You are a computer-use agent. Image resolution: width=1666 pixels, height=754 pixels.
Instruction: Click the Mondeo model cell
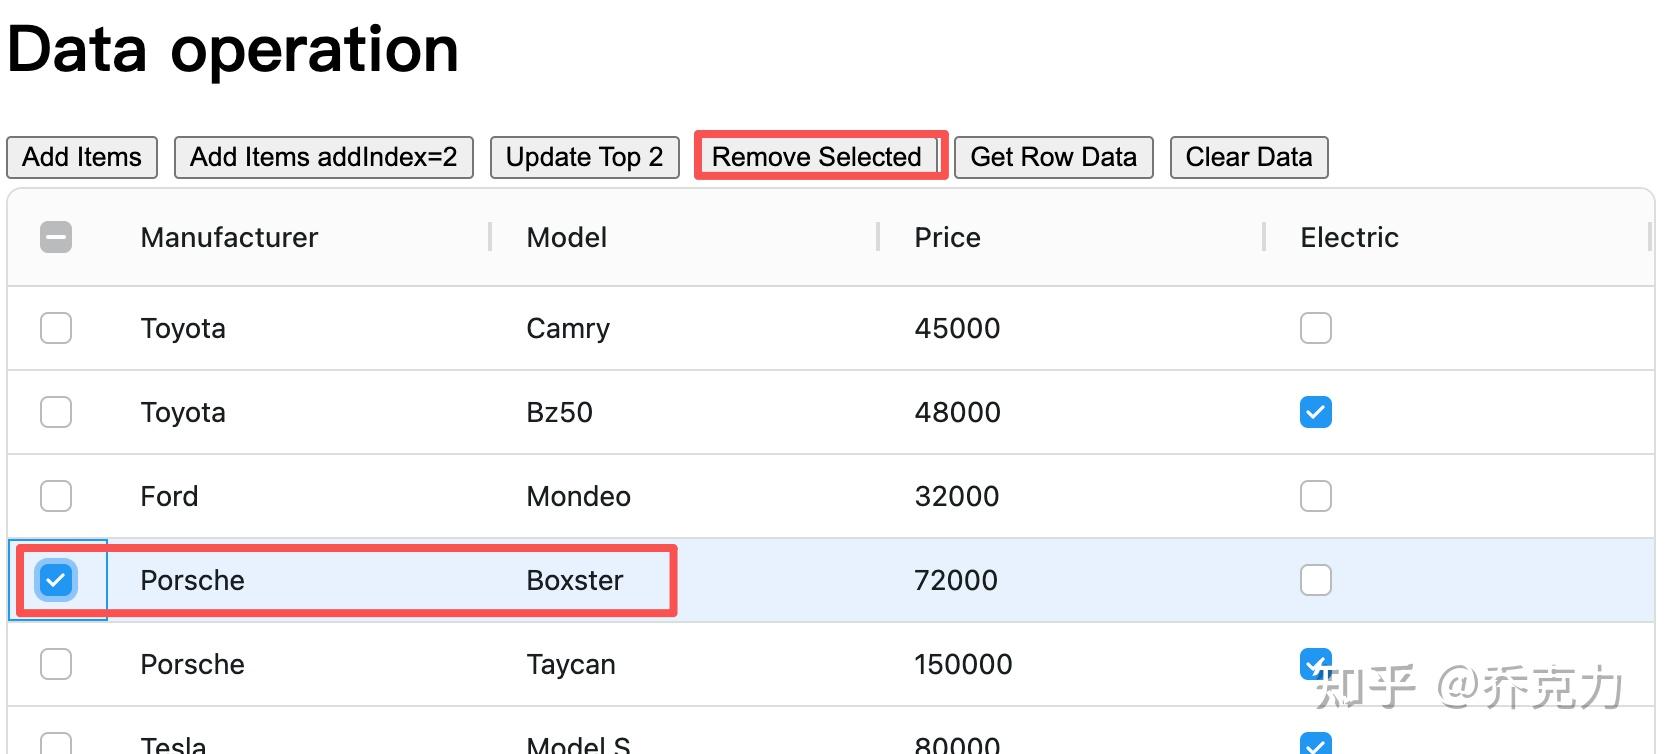tap(579, 496)
